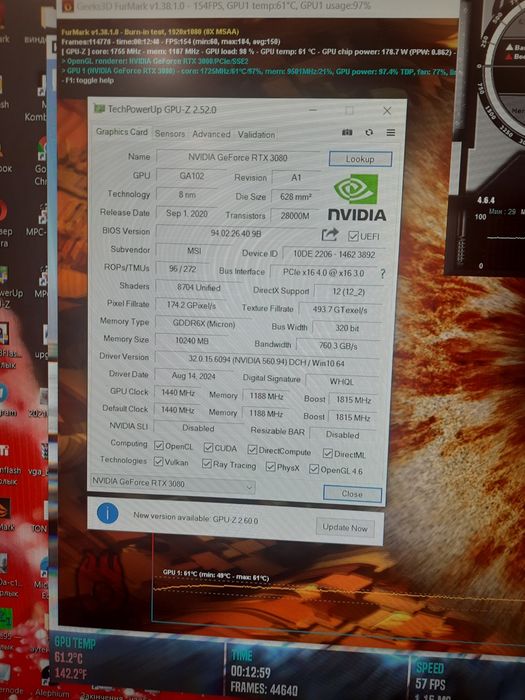Click the Shaders 8704 Unified value
This screenshot has height=700, width=525.
pos(199,288)
